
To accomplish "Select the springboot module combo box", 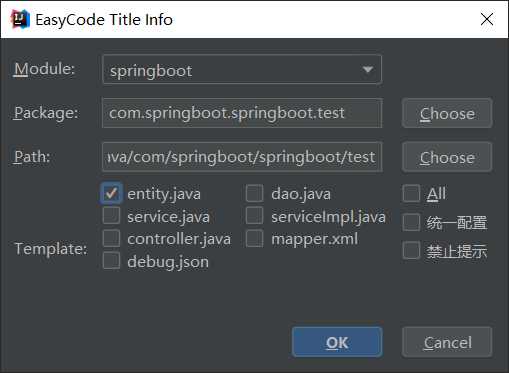I will (x=242, y=69).
